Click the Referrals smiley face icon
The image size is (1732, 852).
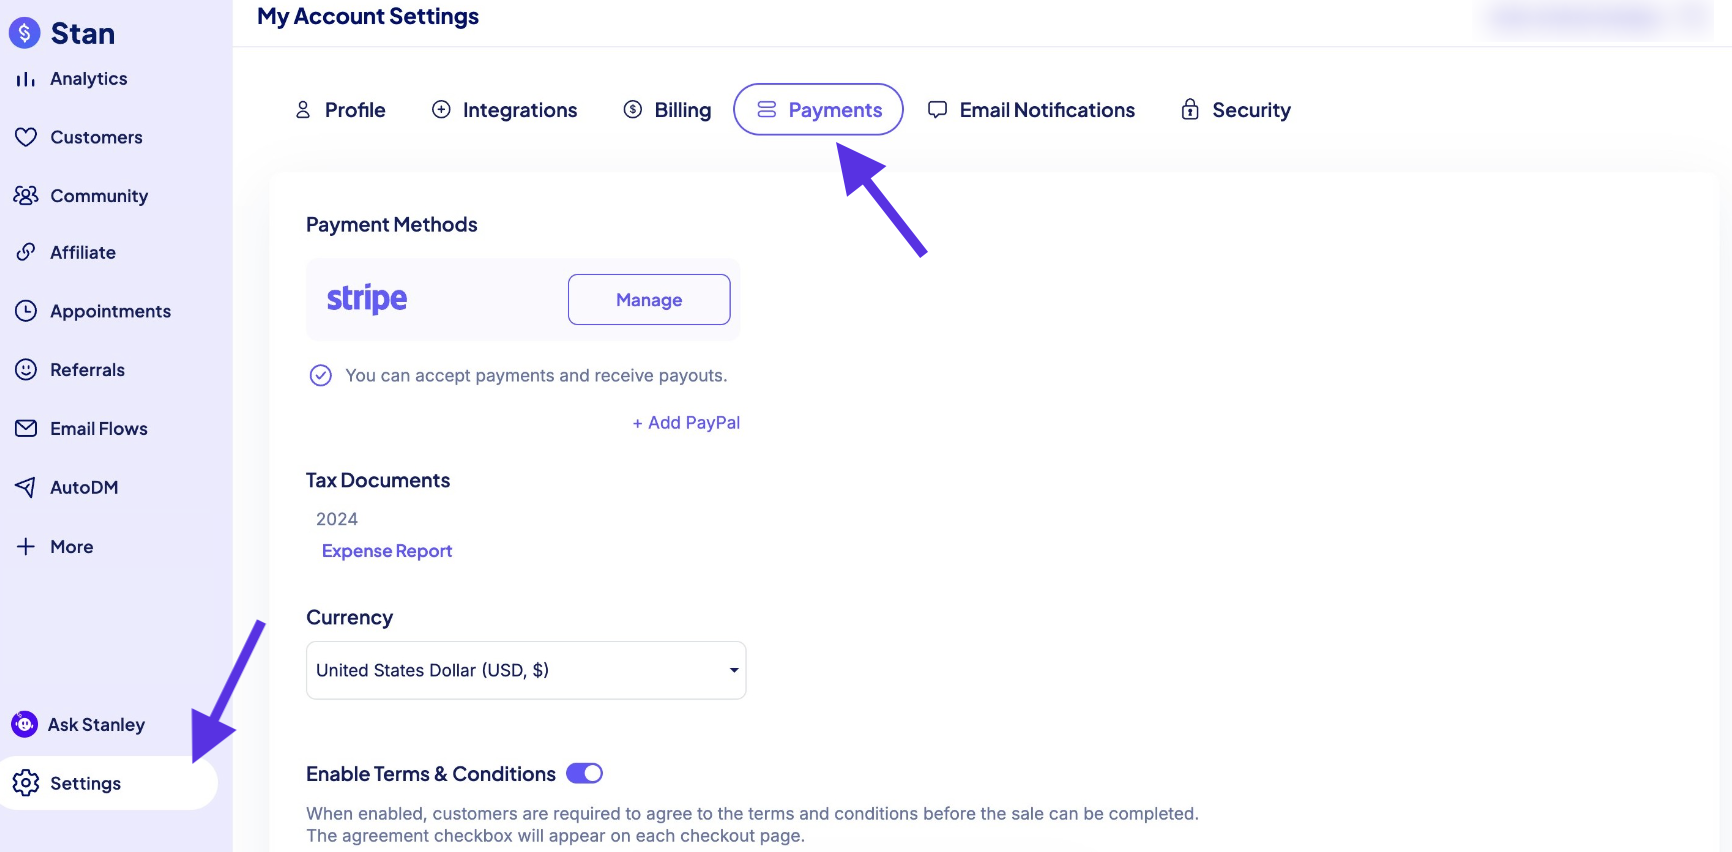point(26,369)
